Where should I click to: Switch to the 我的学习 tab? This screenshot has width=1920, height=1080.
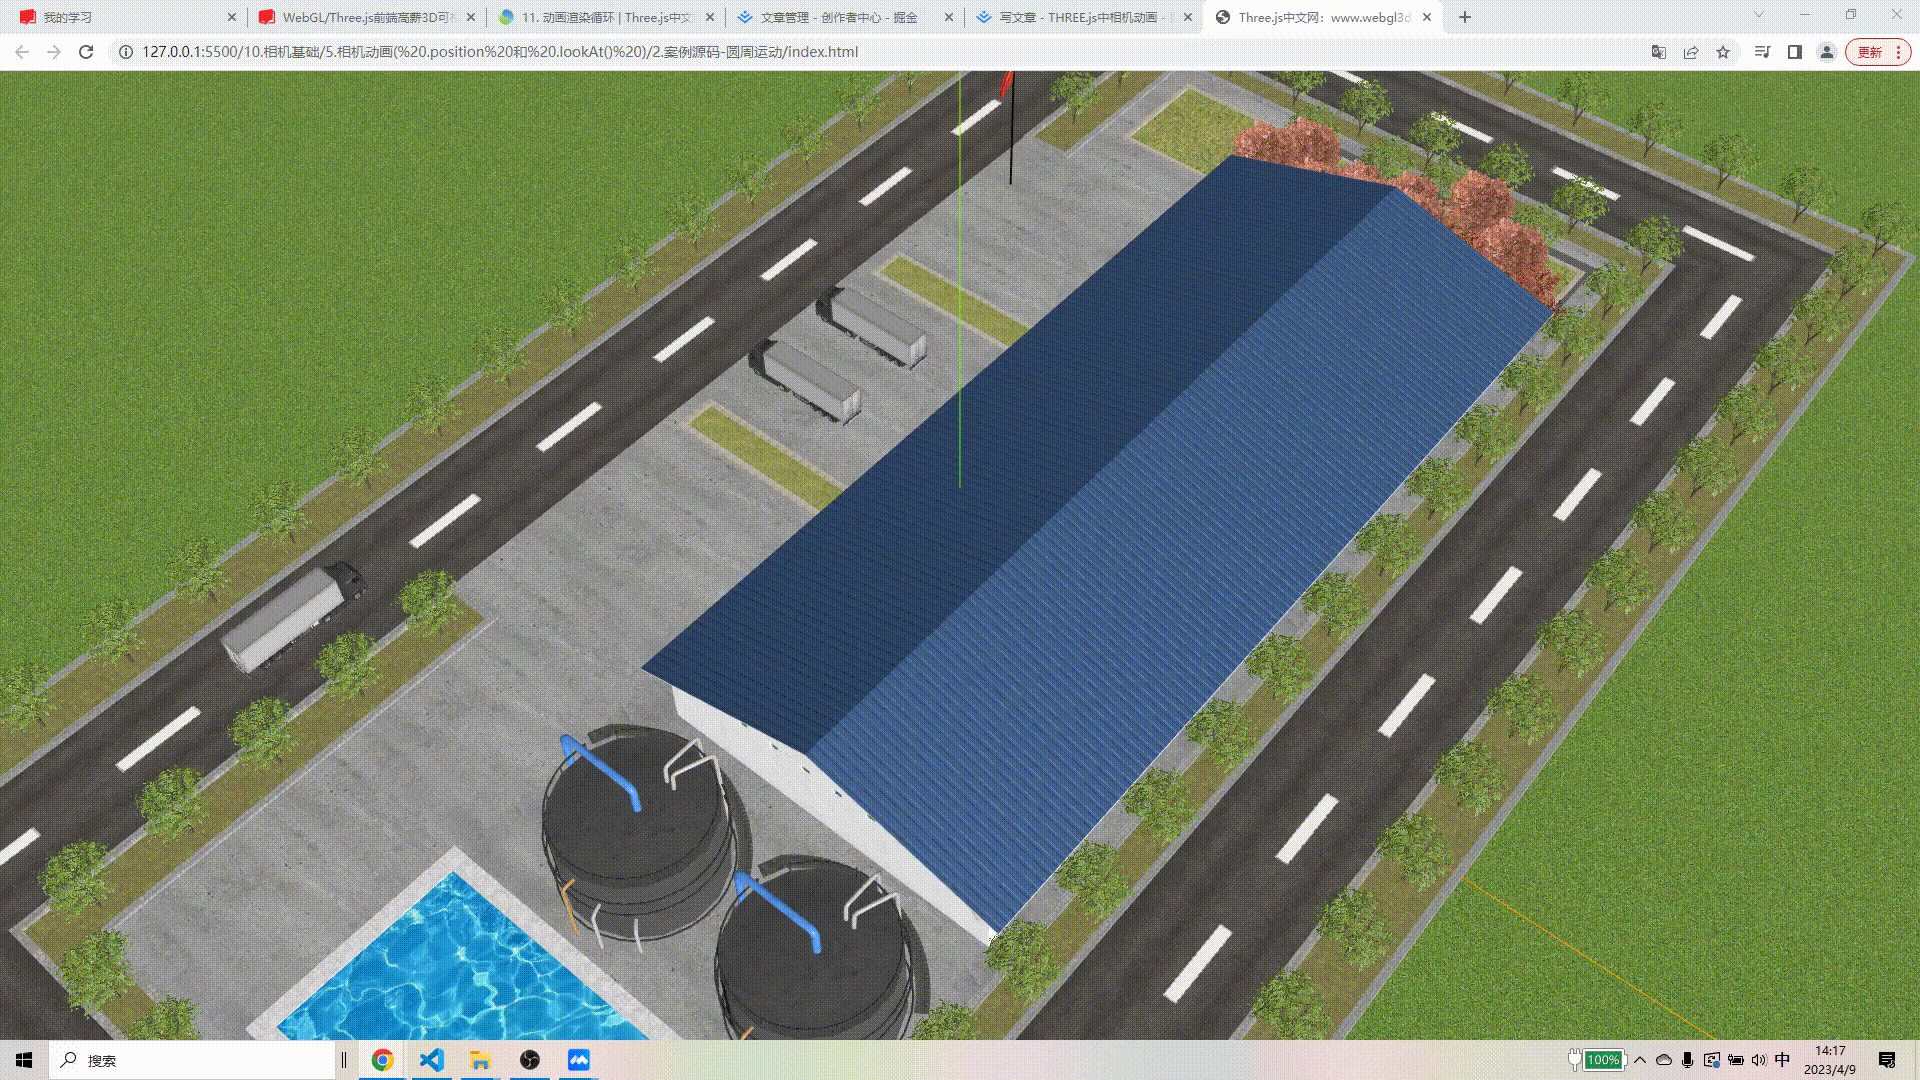click(68, 17)
